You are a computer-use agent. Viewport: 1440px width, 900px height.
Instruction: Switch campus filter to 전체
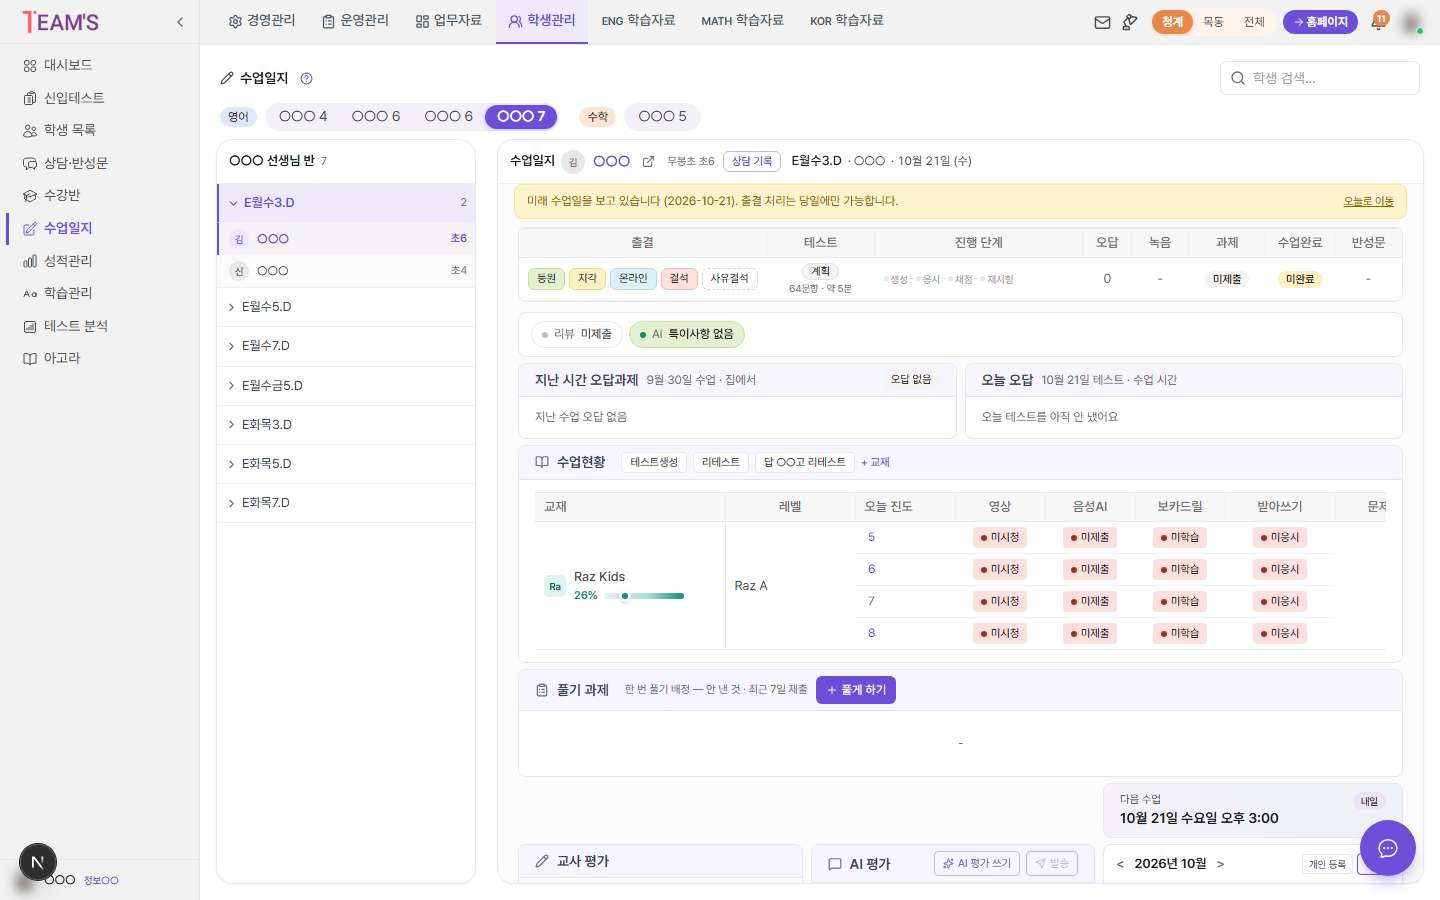(1254, 22)
